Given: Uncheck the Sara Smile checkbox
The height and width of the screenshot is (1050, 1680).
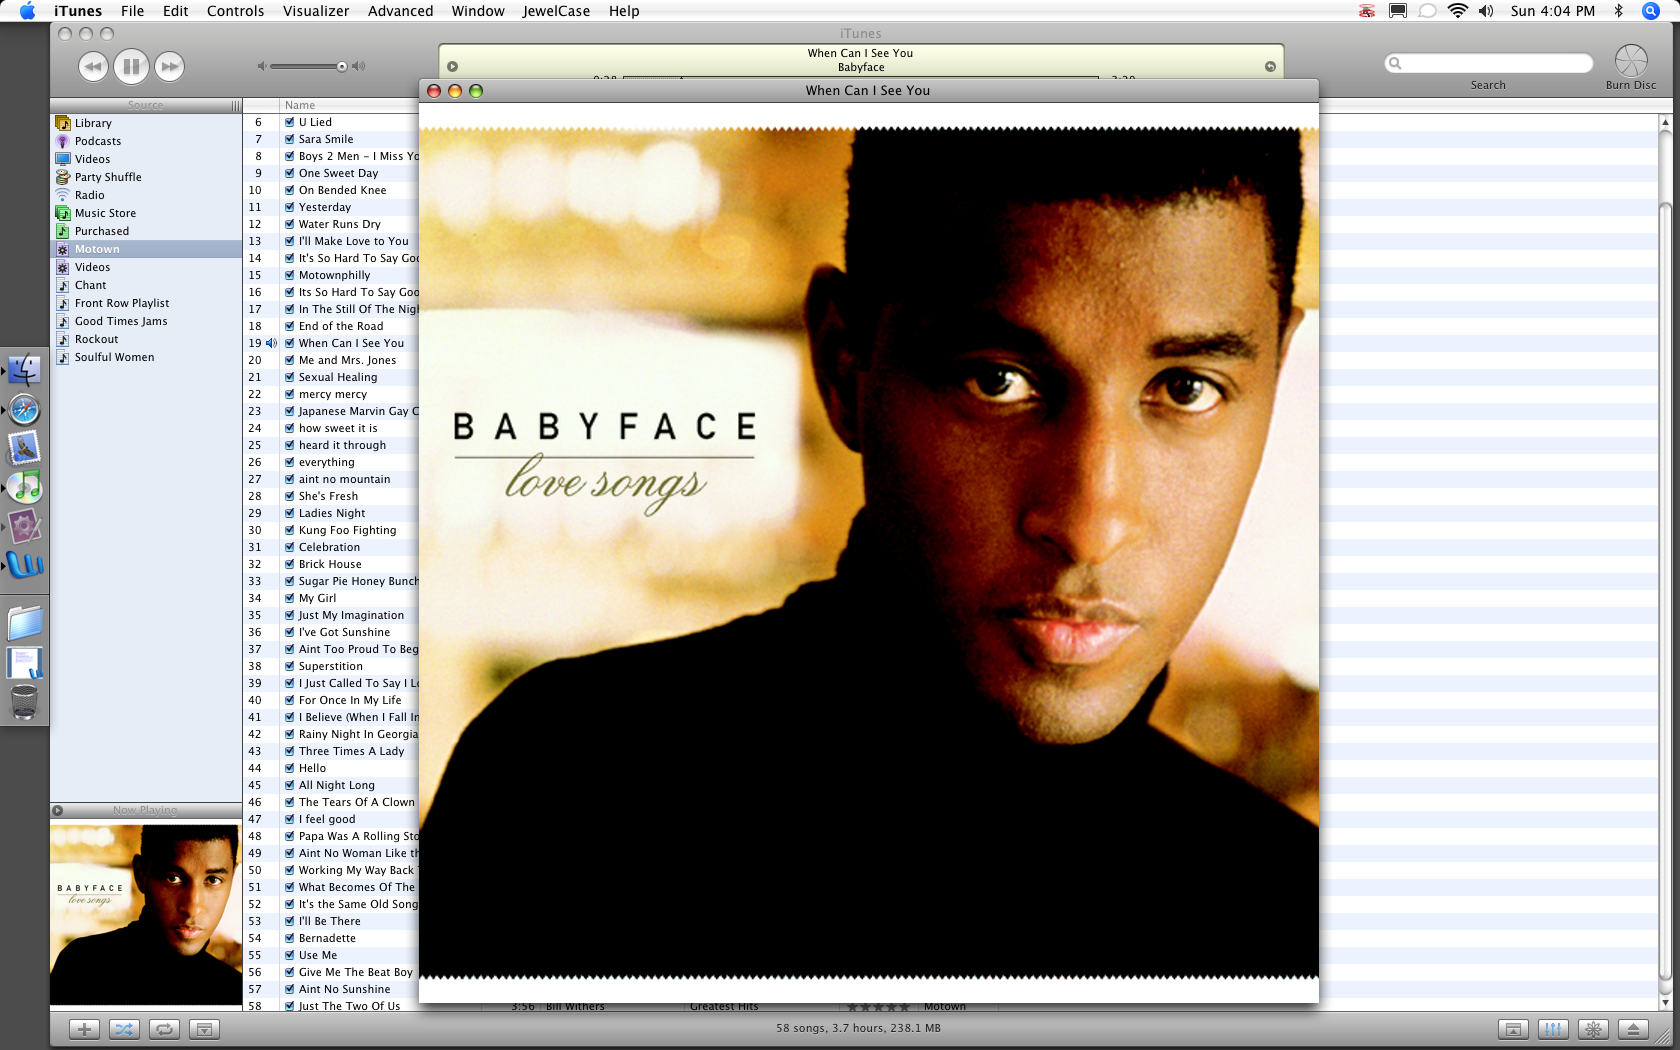Looking at the screenshot, I should (x=290, y=139).
